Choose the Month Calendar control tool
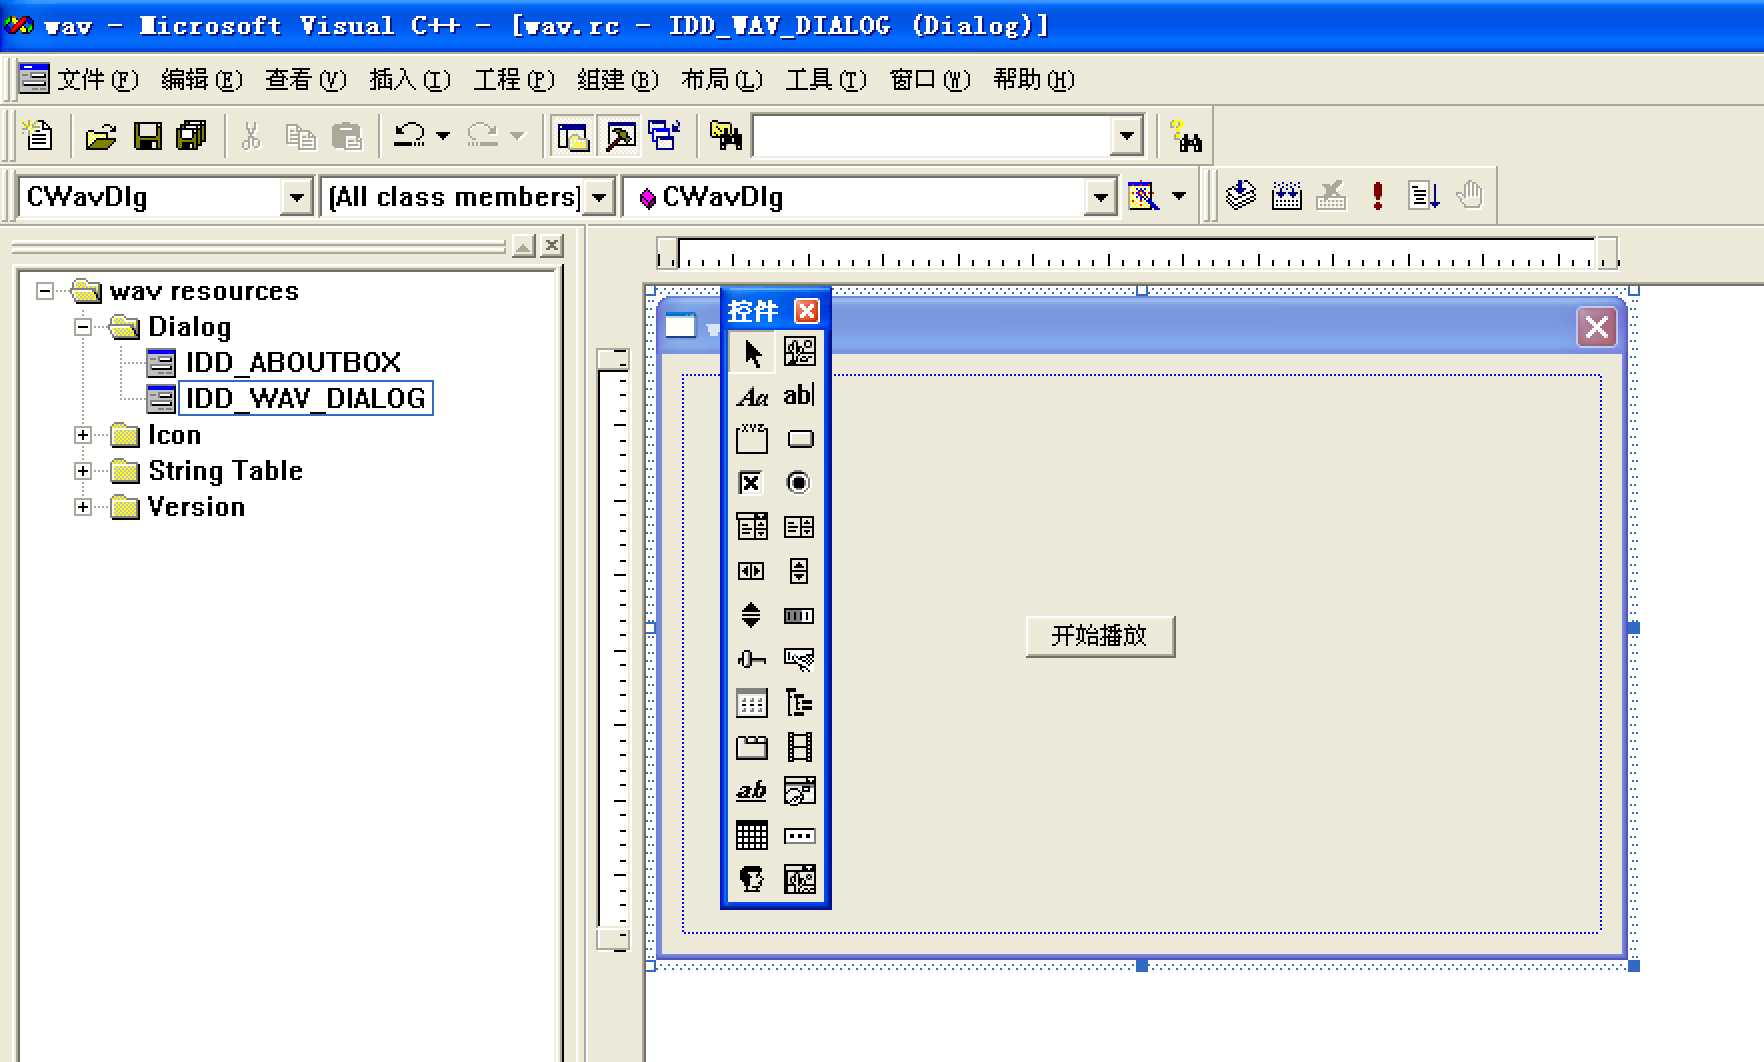The image size is (1764, 1062). pos(752,835)
